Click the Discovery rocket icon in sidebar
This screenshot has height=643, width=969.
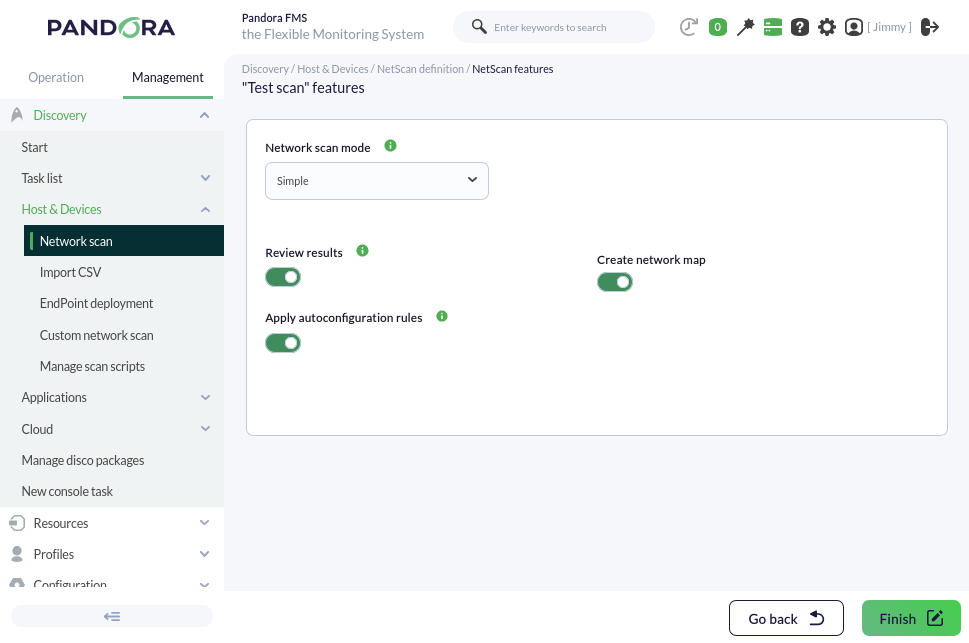point(17,114)
